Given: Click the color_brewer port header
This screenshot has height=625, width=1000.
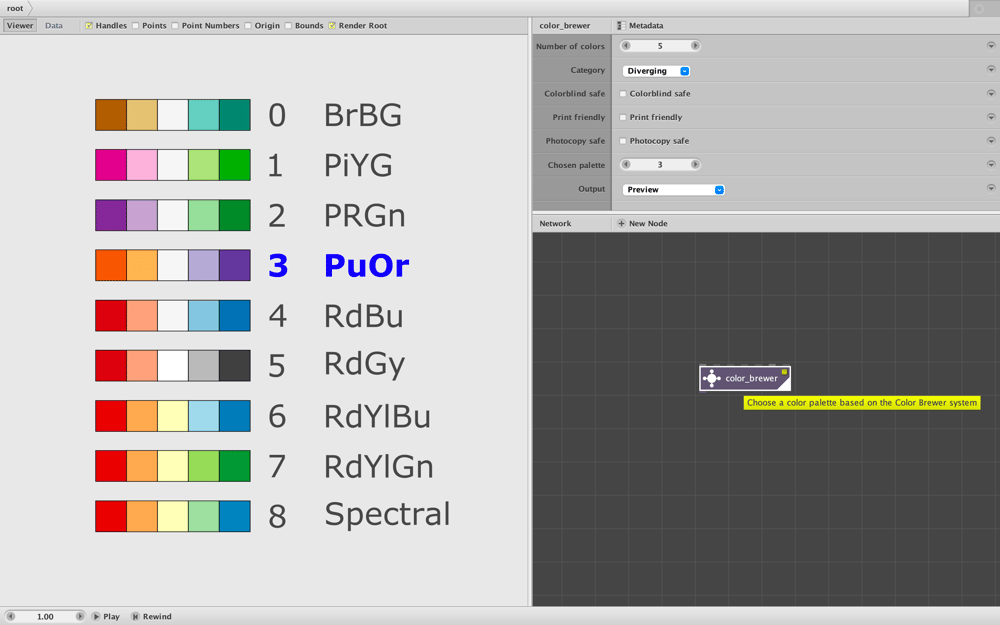Looking at the screenshot, I should coord(564,26).
